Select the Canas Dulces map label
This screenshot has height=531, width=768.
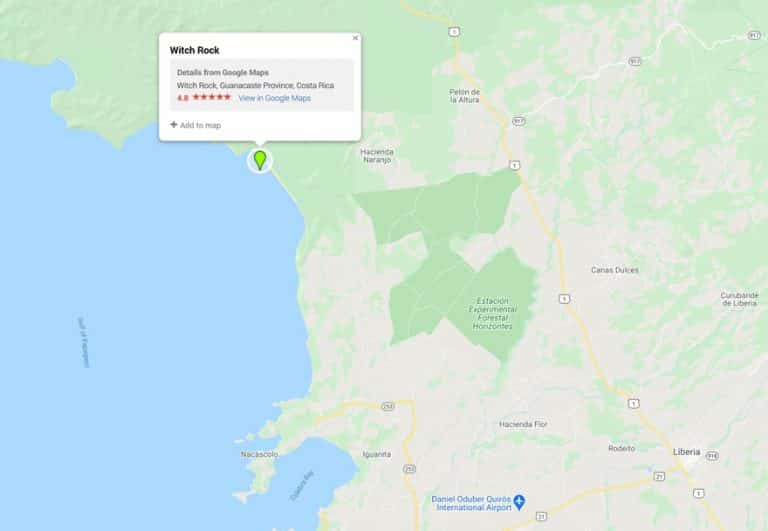615,270
